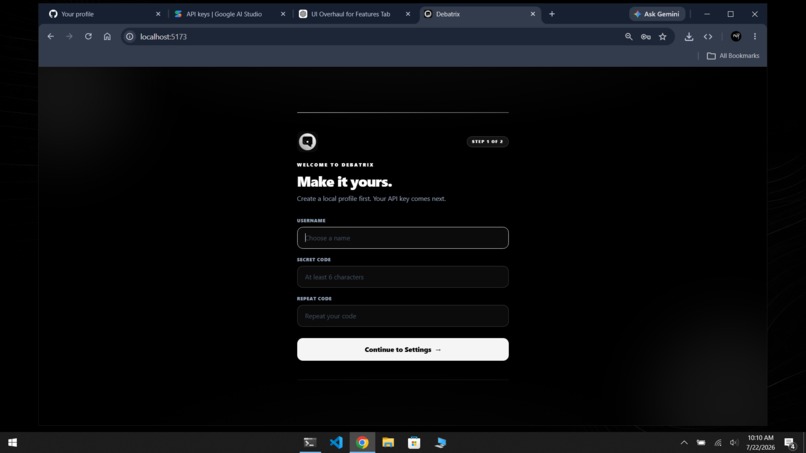Click the Ask Gemini button

(657, 14)
